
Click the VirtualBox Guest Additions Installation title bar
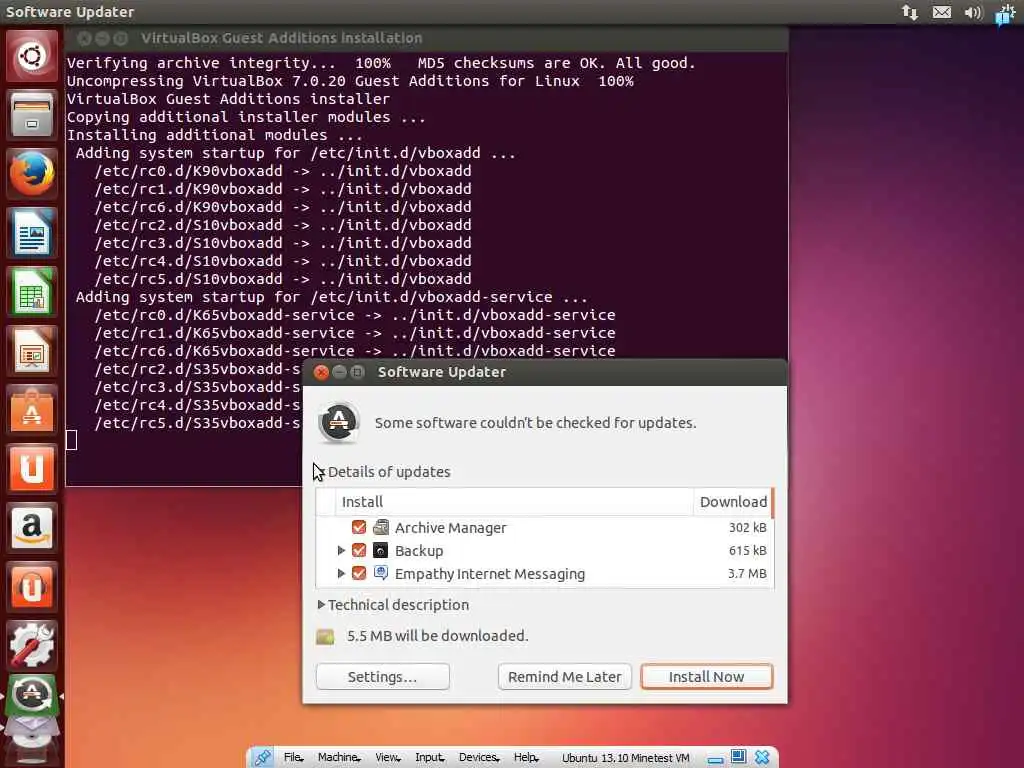pos(426,38)
